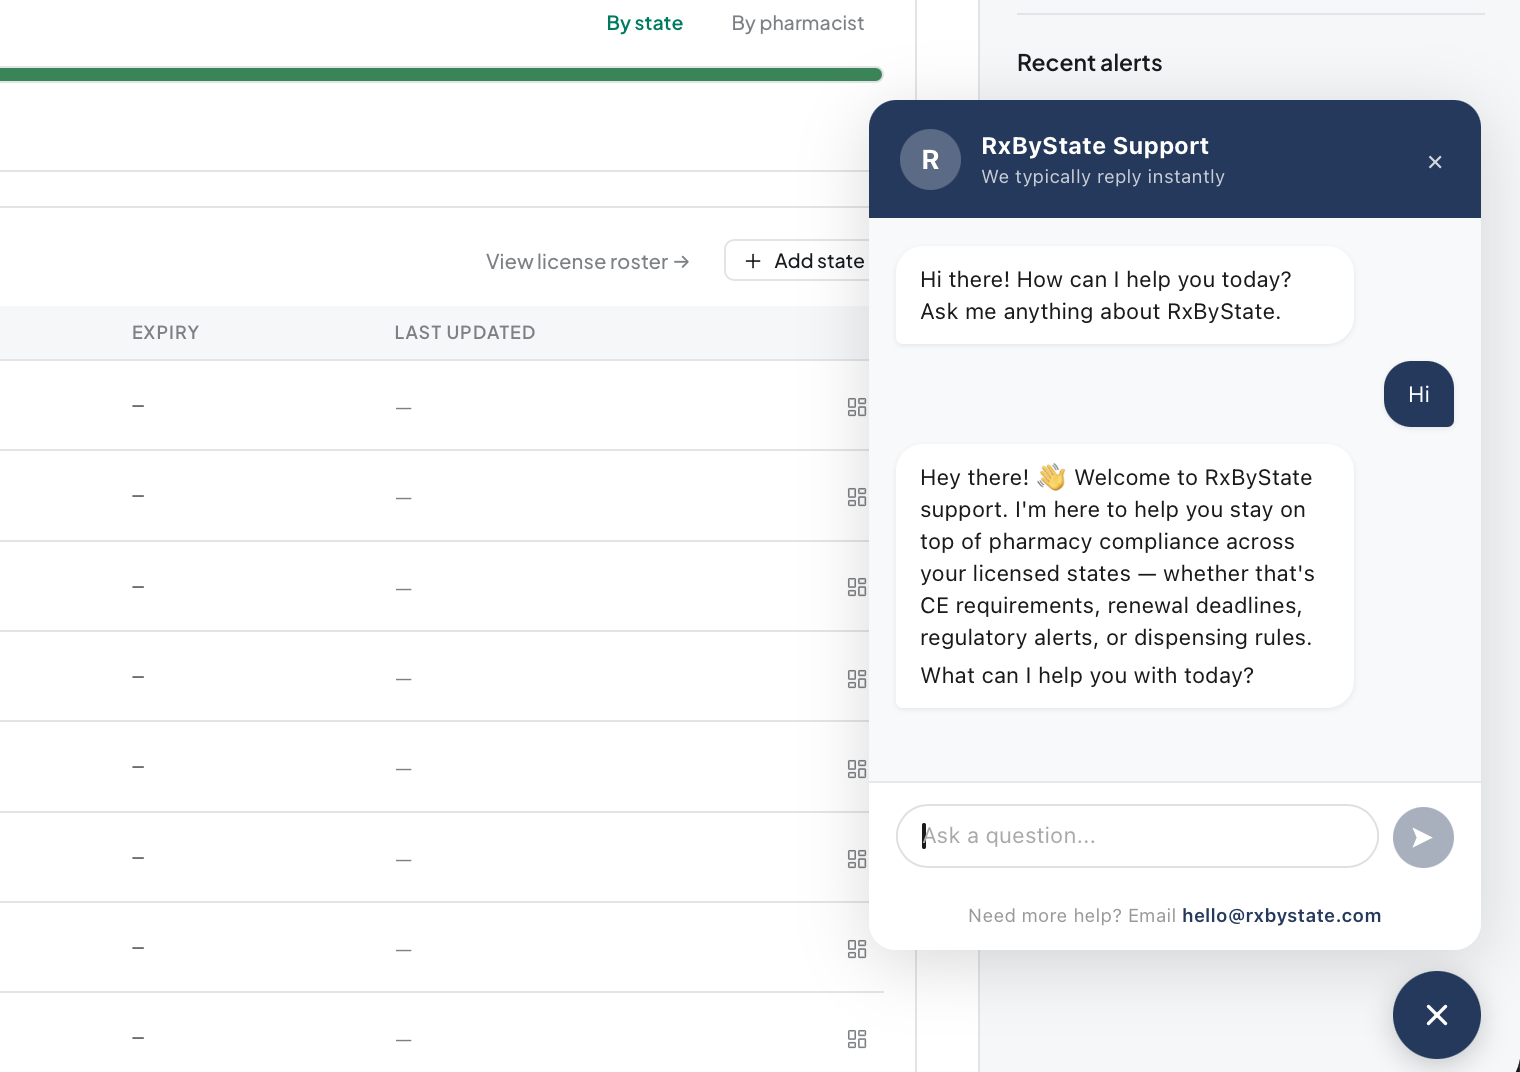The width and height of the screenshot is (1520, 1072).
Task: Open the View license roster link
Action: pyautogui.click(x=587, y=261)
